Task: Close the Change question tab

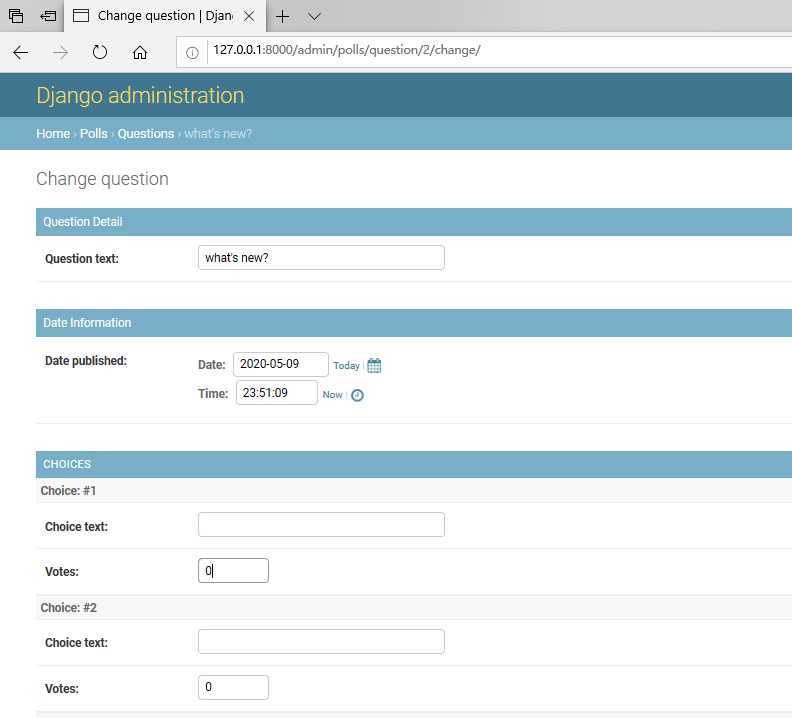Action: point(249,16)
